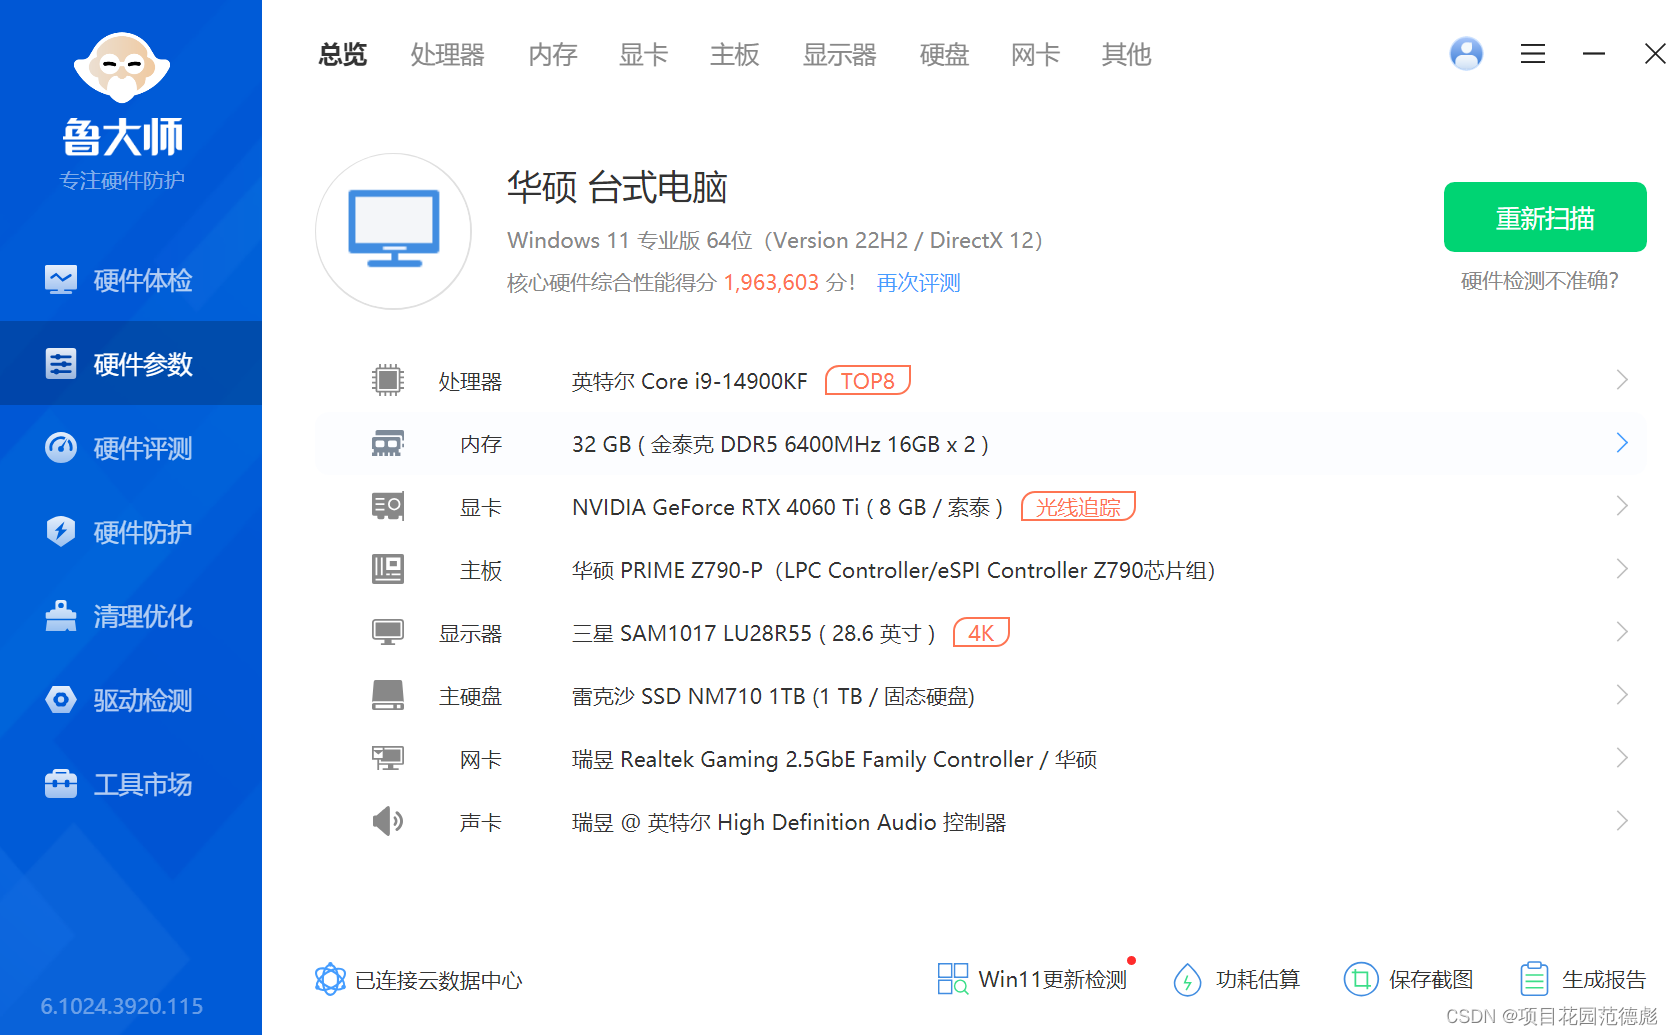Viewport: 1673px width, 1035px height.
Task: Click the 雷克沙 SSD NM710 1TB text
Action: [773, 697]
